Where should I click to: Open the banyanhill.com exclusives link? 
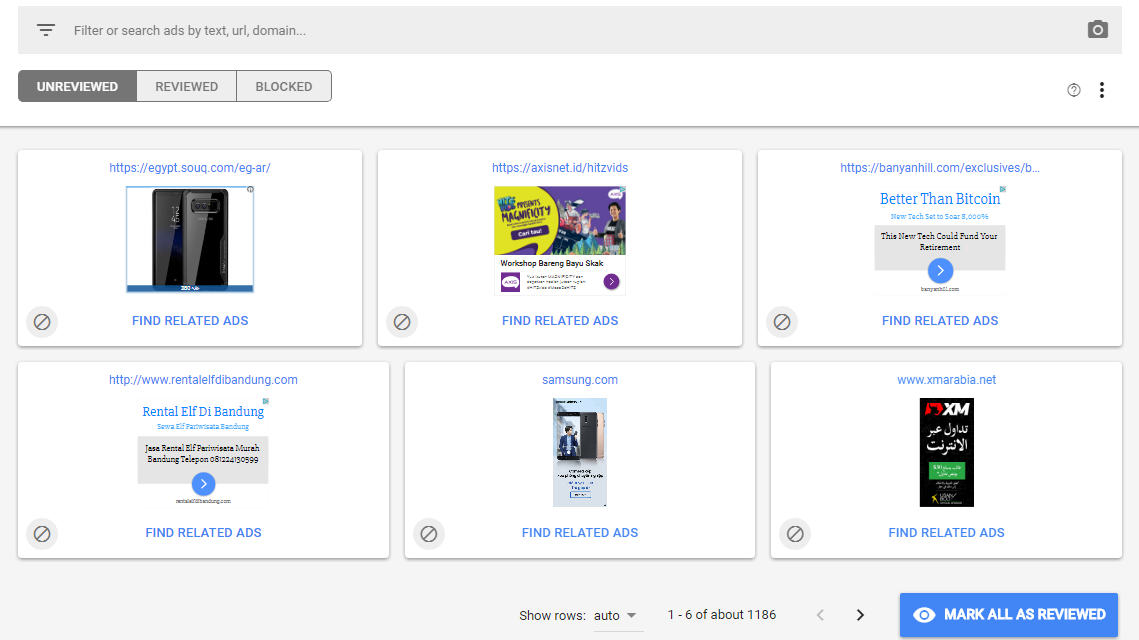940,167
